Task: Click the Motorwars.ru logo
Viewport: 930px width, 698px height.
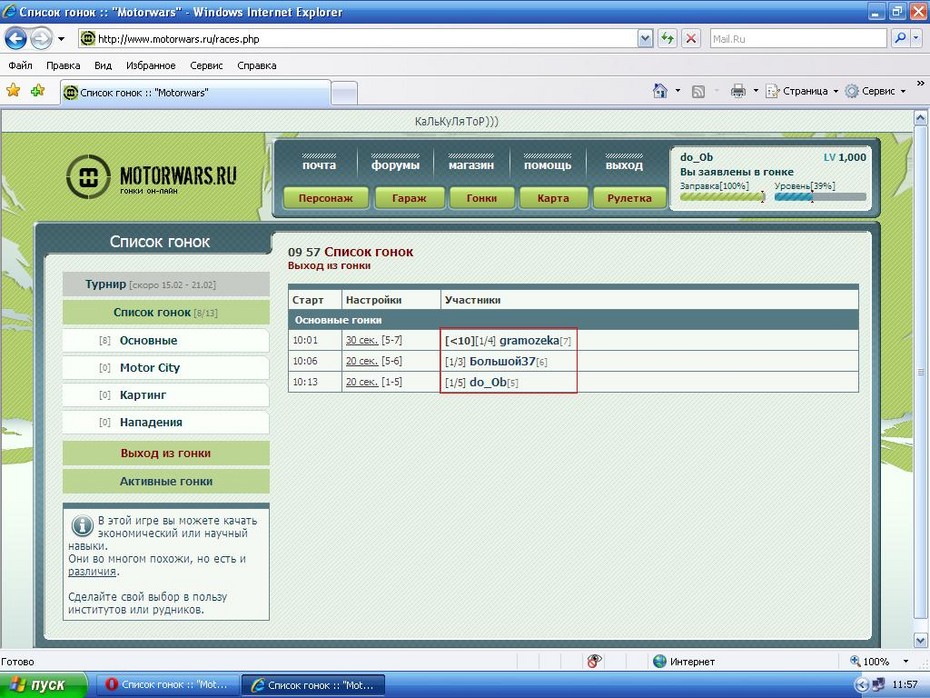Action: [x=151, y=176]
